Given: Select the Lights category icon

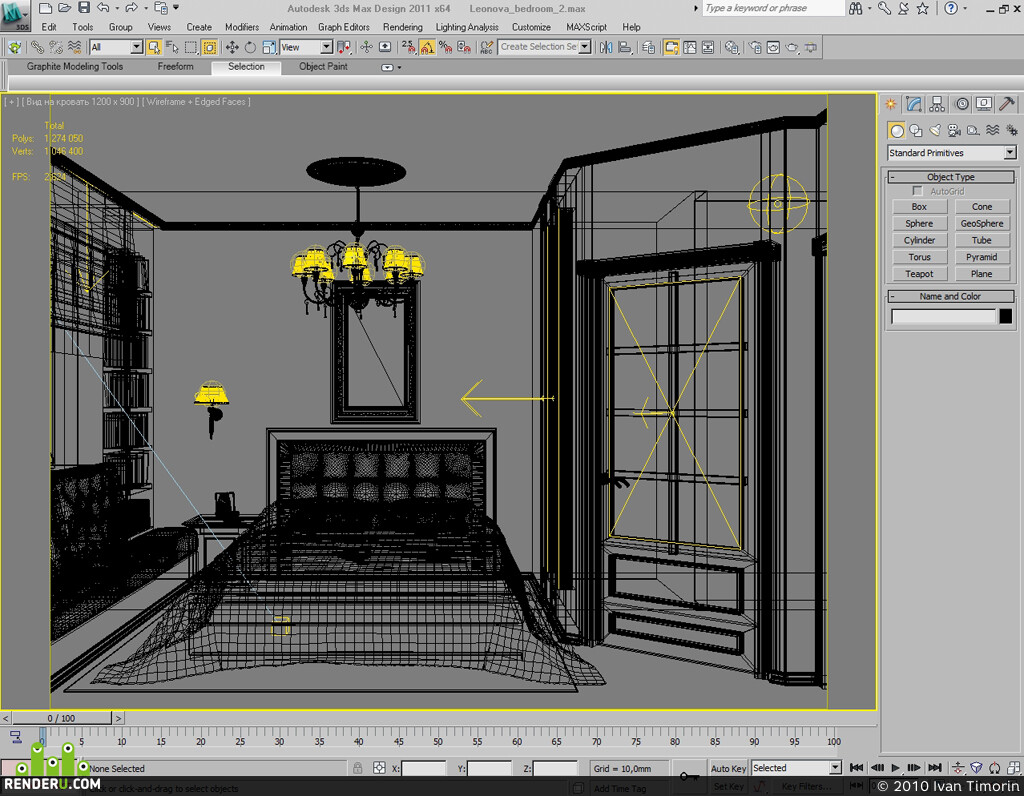Looking at the screenshot, I should [935, 131].
